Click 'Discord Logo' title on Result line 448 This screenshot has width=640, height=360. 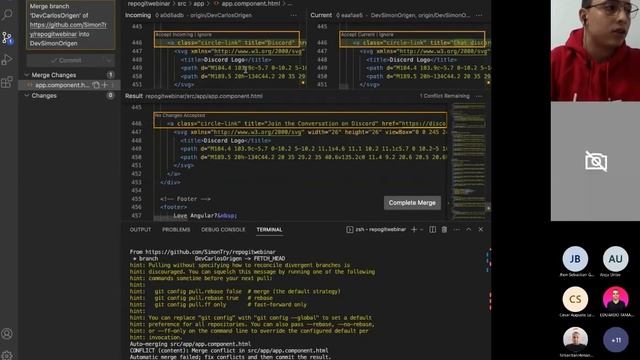[224, 140]
